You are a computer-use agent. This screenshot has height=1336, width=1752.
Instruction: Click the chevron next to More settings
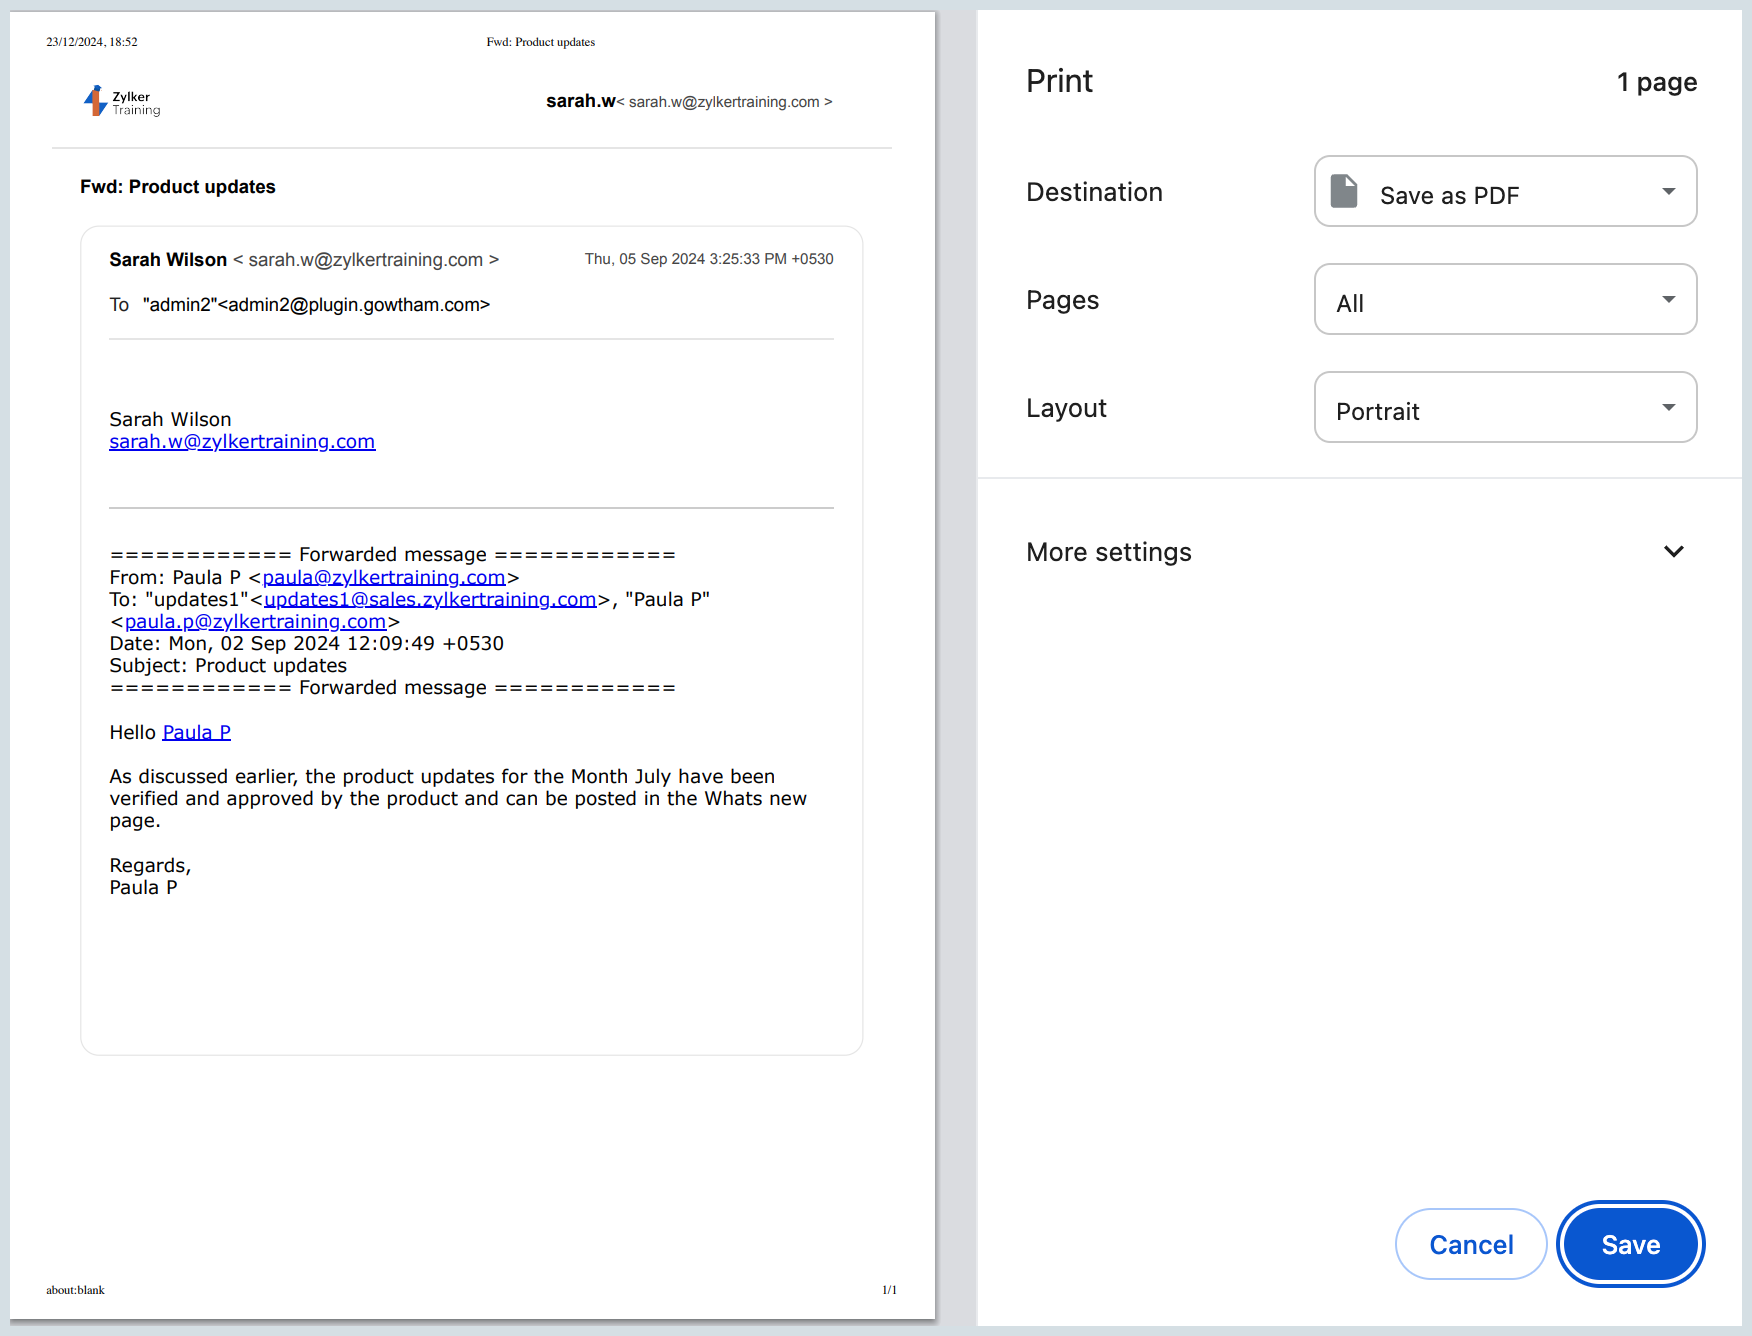(x=1674, y=551)
